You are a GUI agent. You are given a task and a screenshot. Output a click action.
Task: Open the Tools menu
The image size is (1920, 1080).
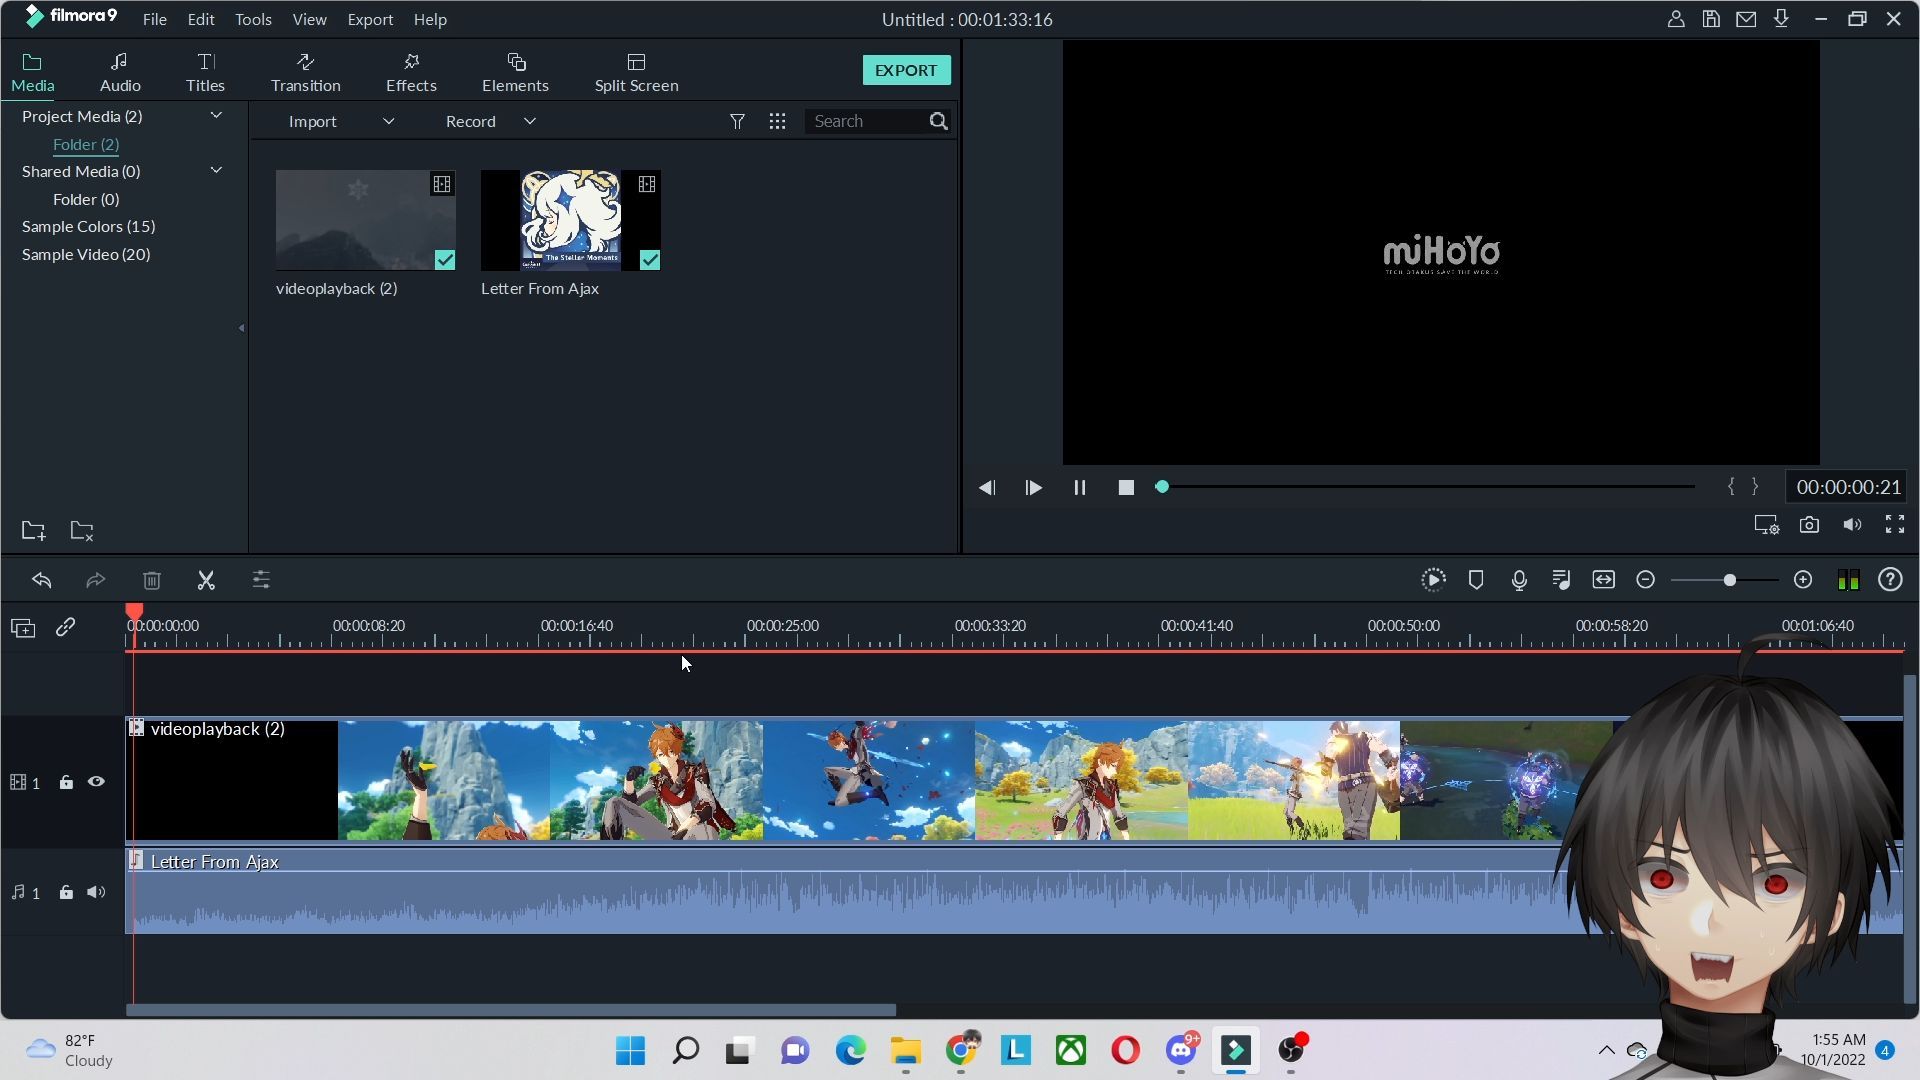(253, 19)
